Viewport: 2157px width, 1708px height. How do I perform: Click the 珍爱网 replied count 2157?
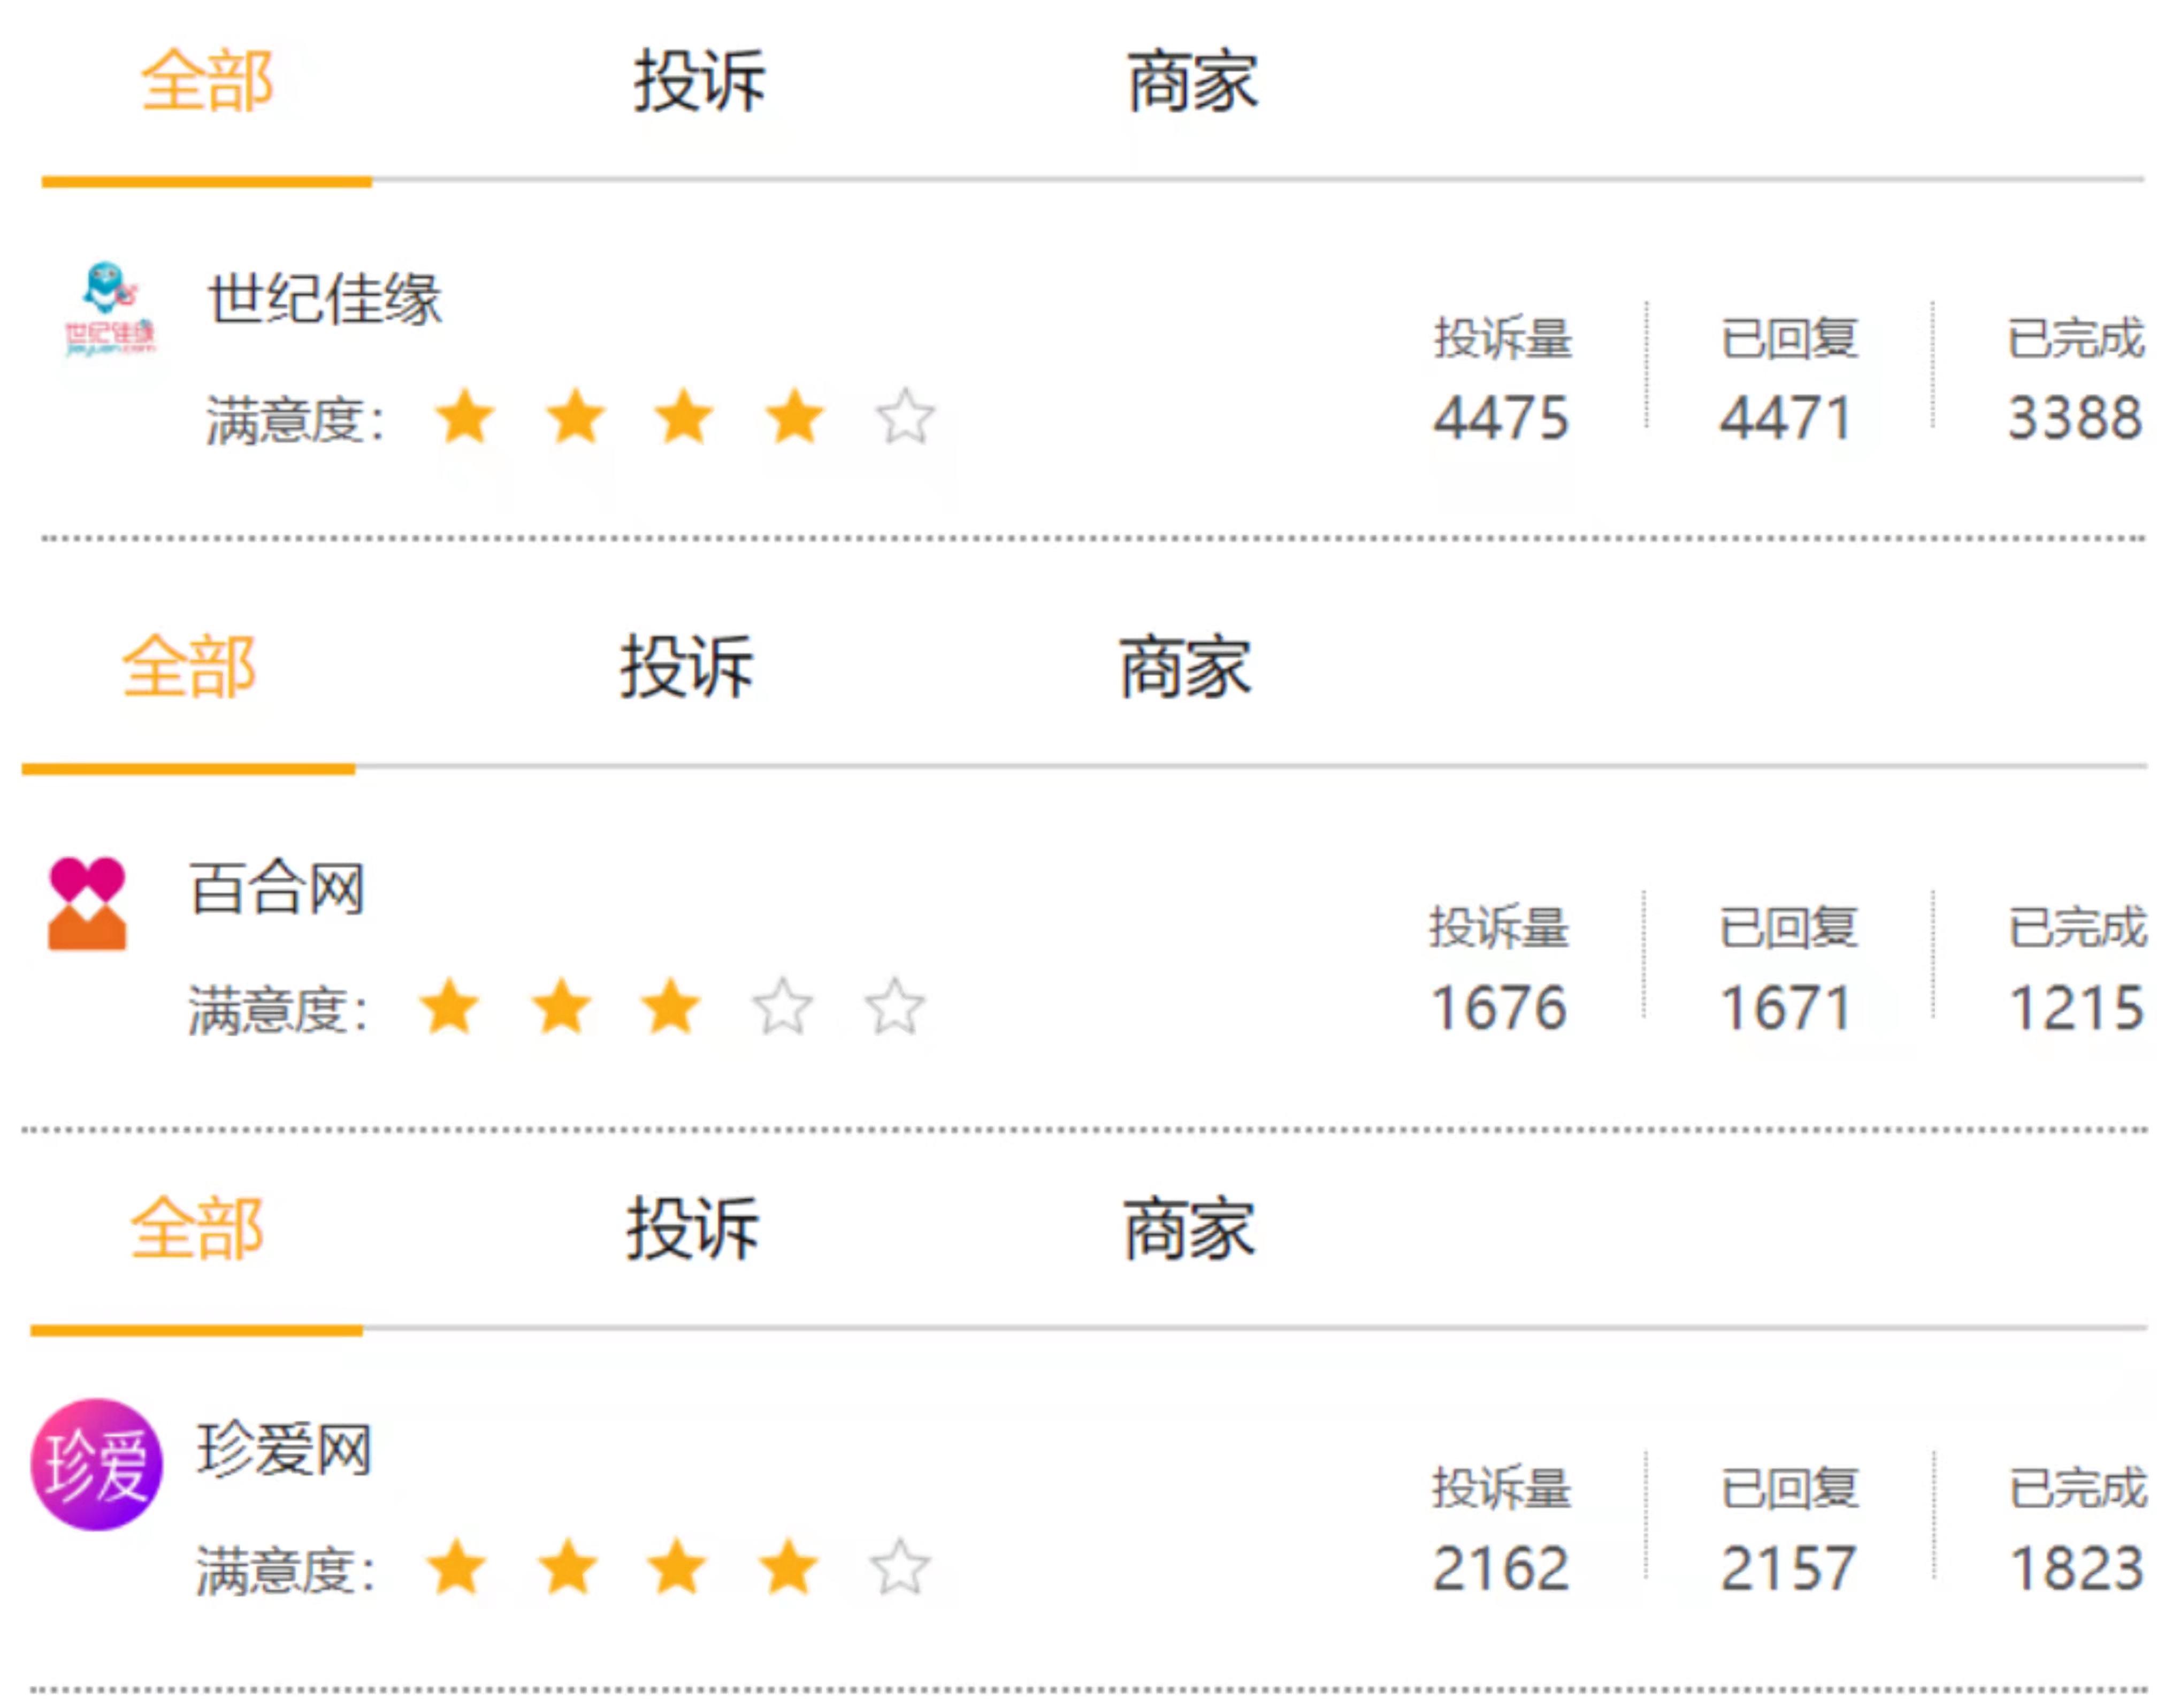point(1787,1567)
